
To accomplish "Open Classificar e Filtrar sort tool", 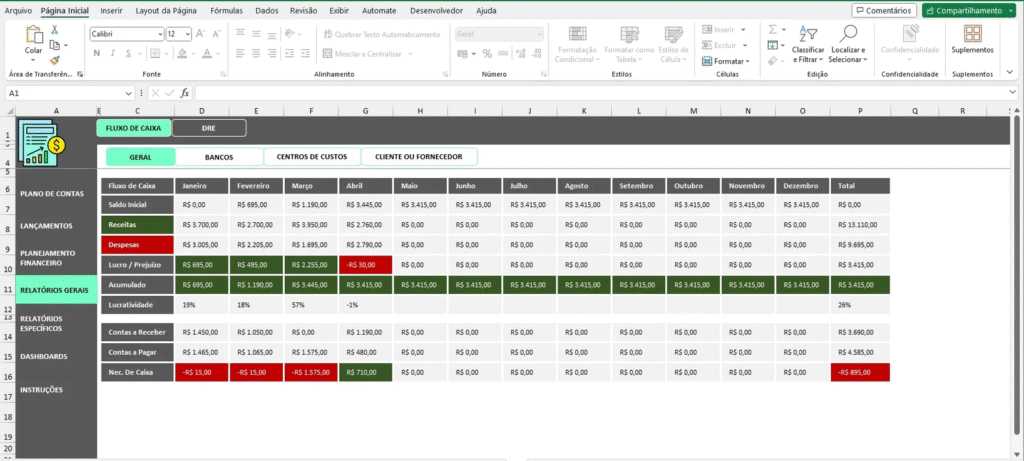I will point(807,38).
